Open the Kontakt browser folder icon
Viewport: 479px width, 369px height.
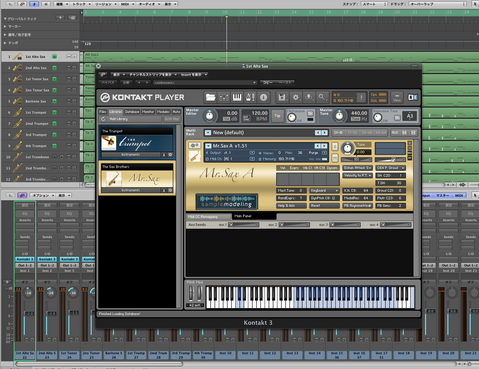pos(210,97)
